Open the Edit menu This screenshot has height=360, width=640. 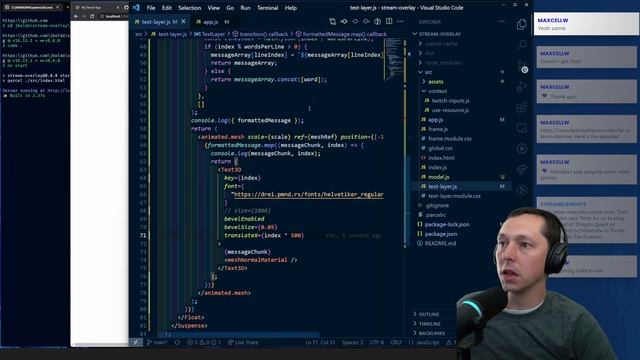pos(167,8)
